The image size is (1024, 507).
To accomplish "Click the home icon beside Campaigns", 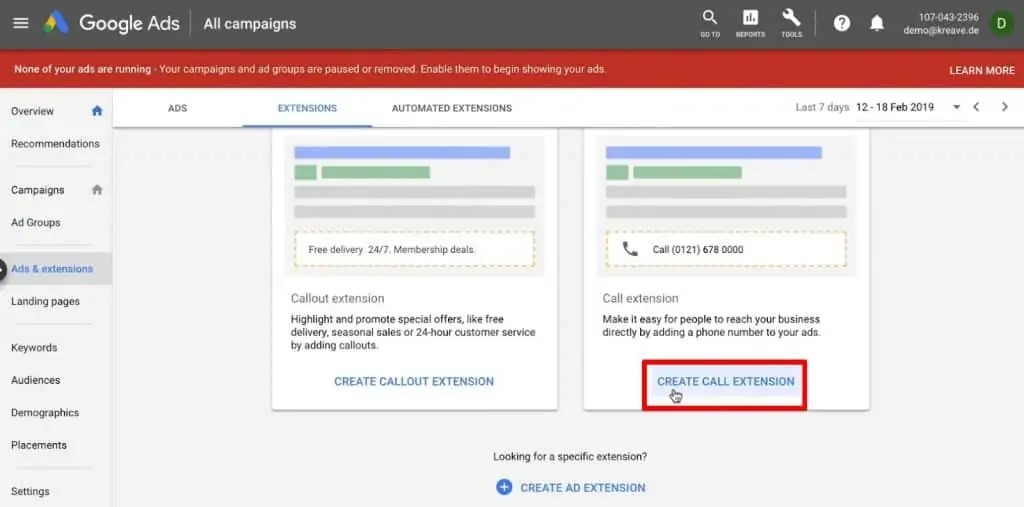I will click(x=97, y=190).
